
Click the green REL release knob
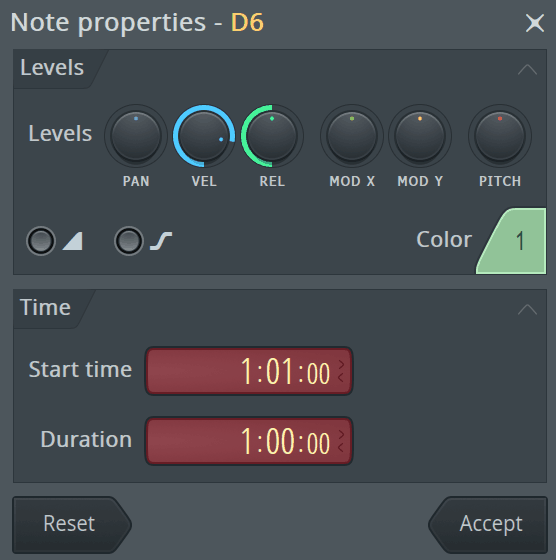[272, 136]
